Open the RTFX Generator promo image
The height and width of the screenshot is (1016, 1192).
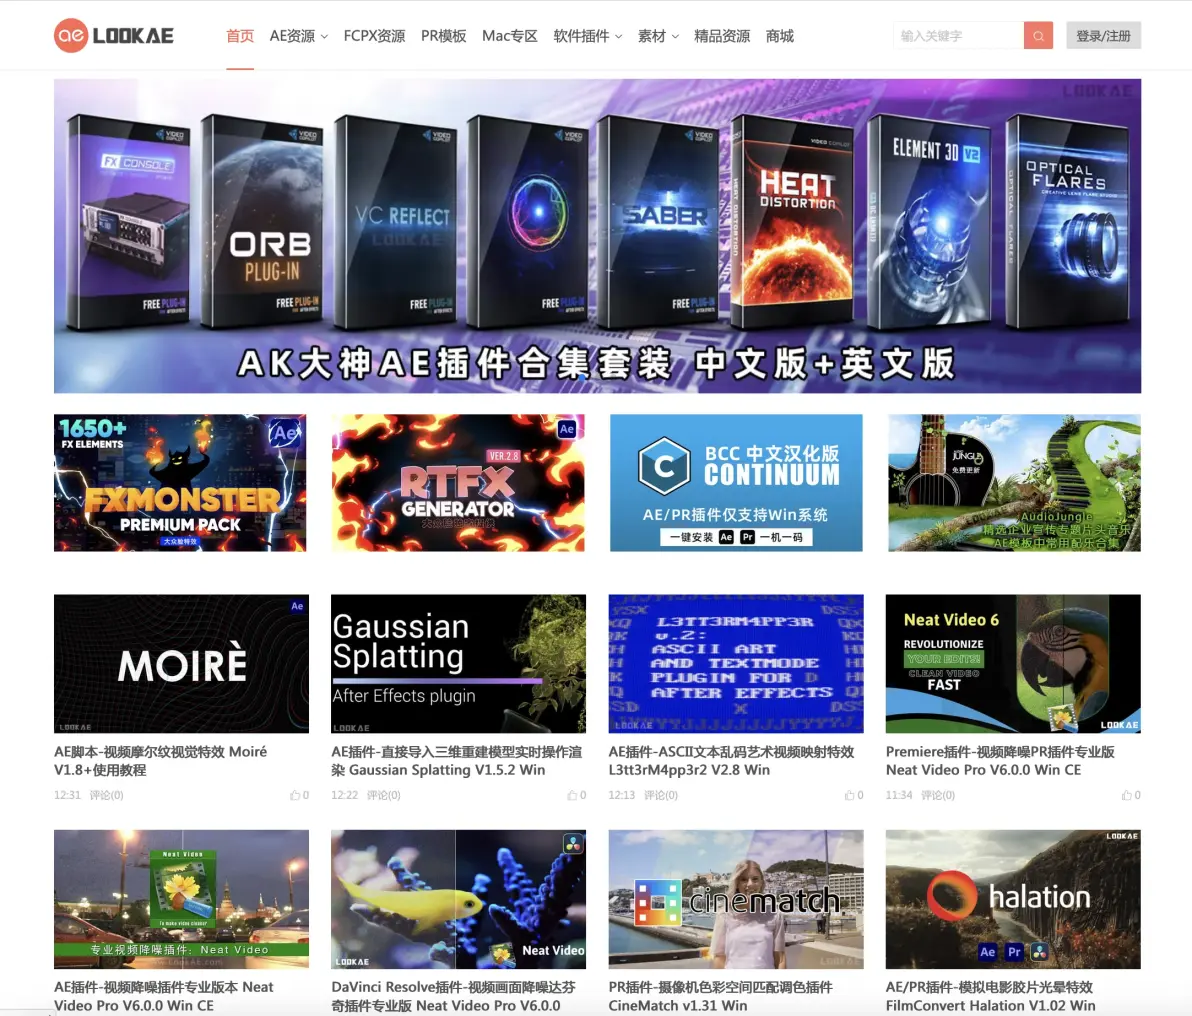pos(458,483)
